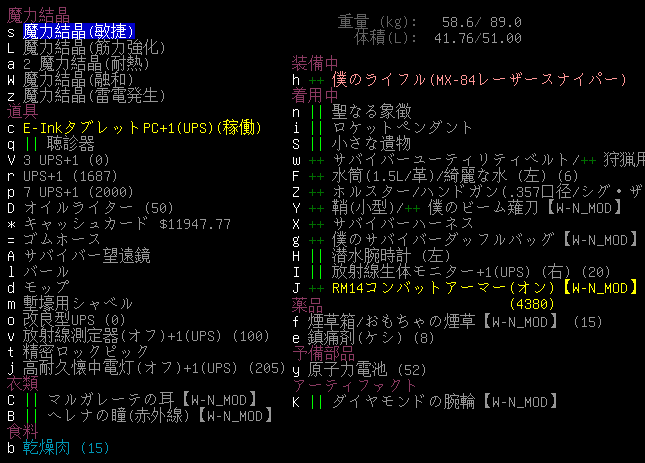The image size is (645, 463).
Task: Select 魔力結晶(雷電発生) in the inventory
Action: (x=92, y=95)
